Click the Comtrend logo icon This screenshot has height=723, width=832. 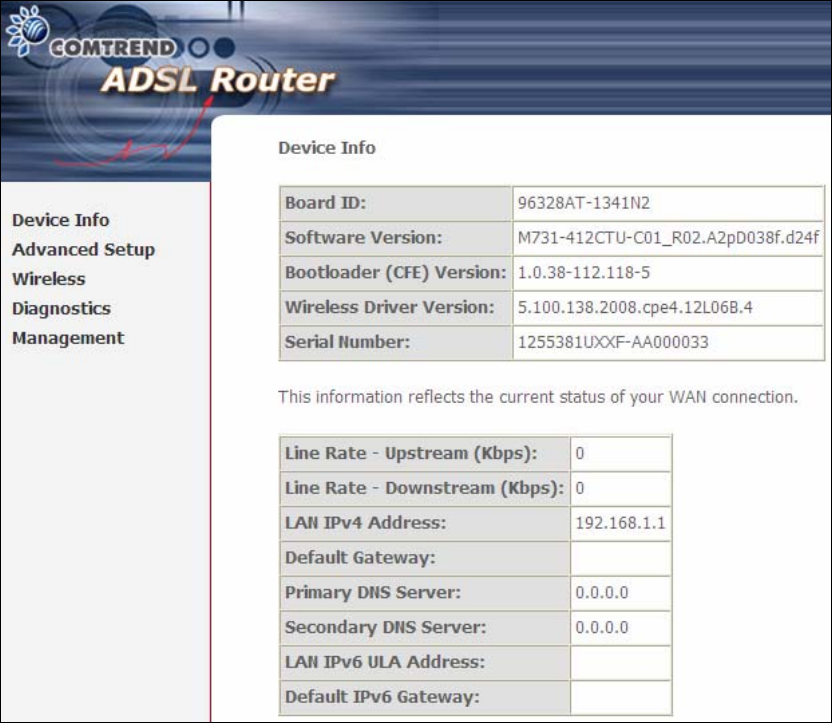[28, 30]
